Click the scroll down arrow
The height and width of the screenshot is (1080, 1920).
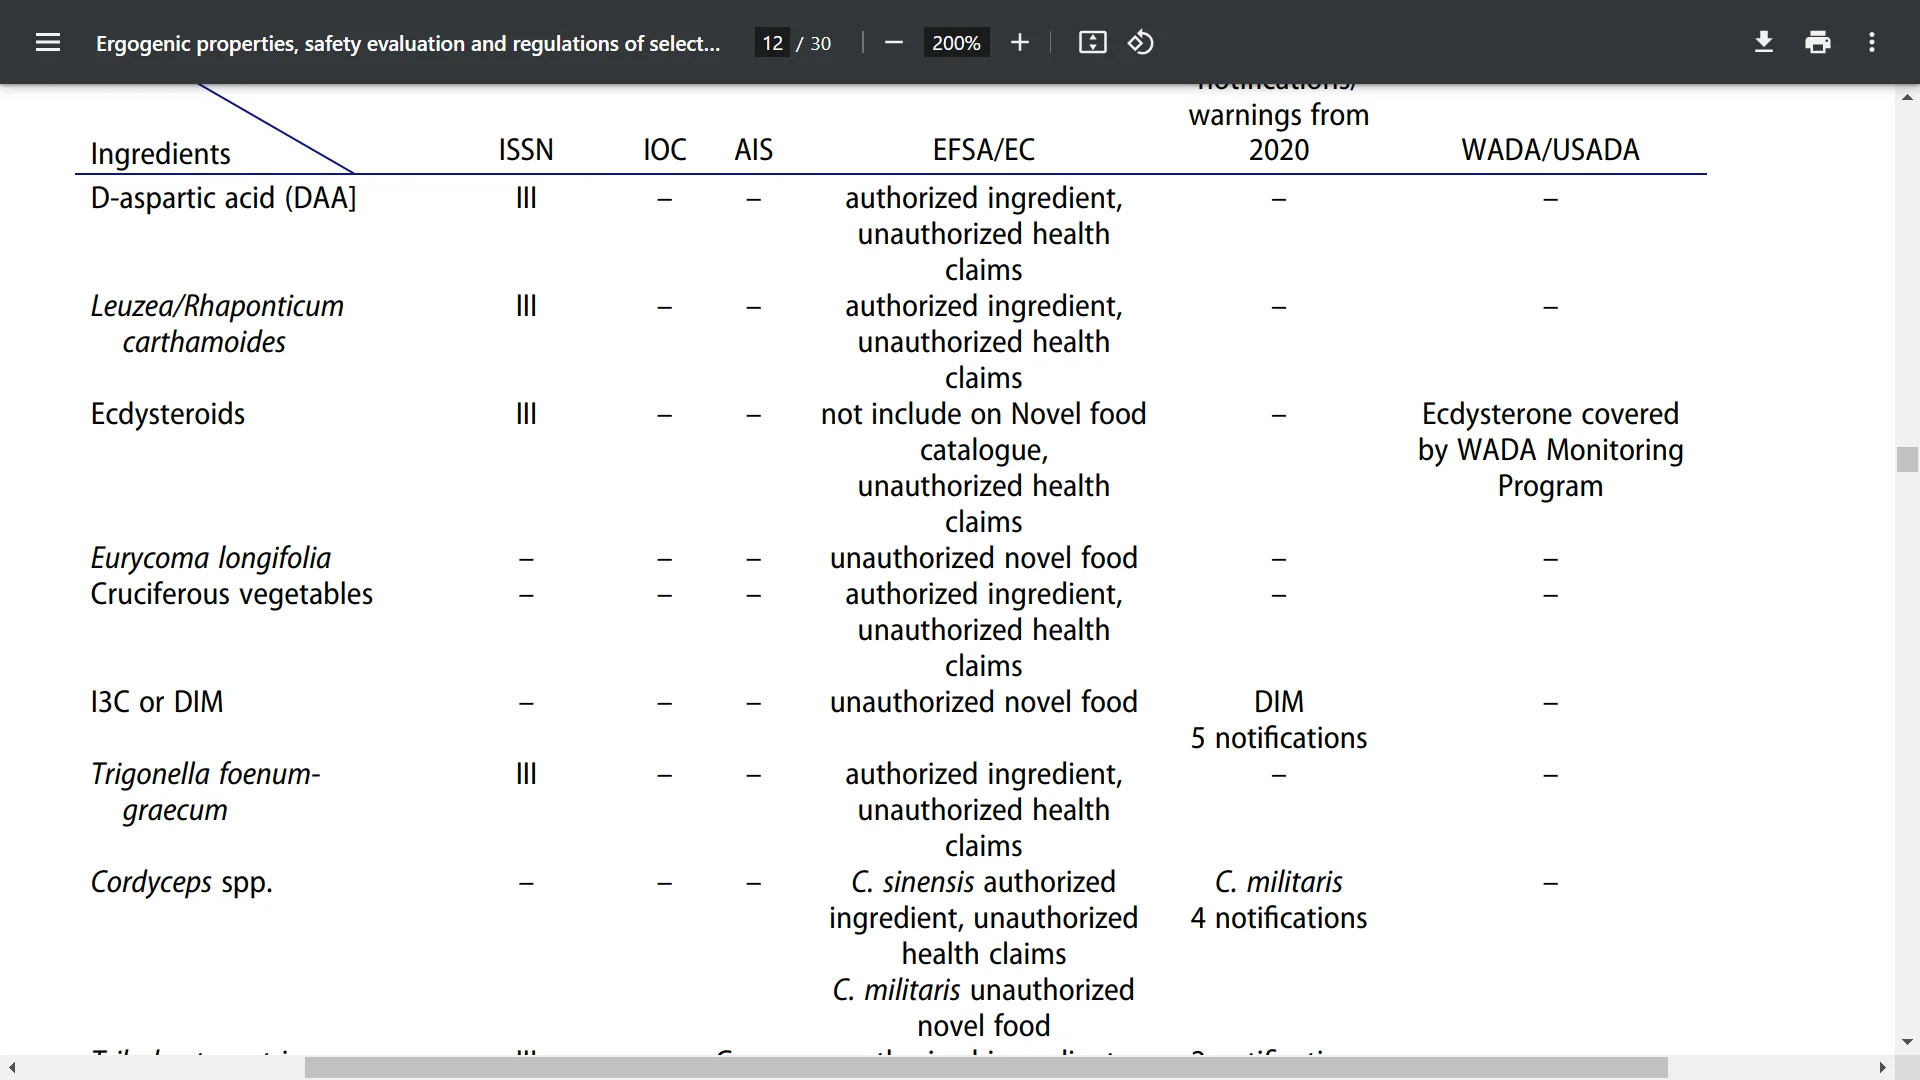click(1907, 1042)
